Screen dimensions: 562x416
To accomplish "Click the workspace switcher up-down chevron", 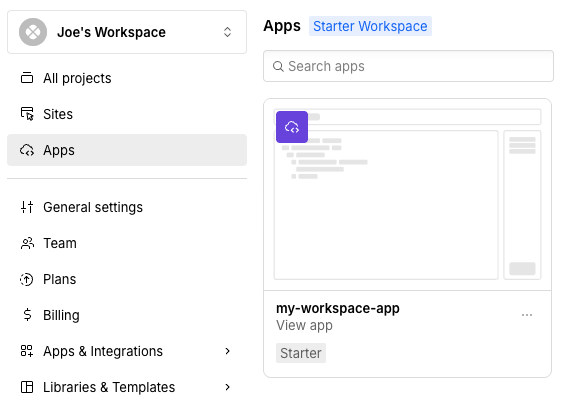I will [227, 32].
